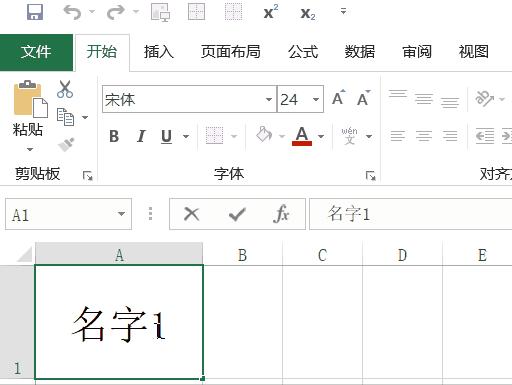
Task: Open the 审阅 tab
Action: pyautogui.click(x=417, y=52)
